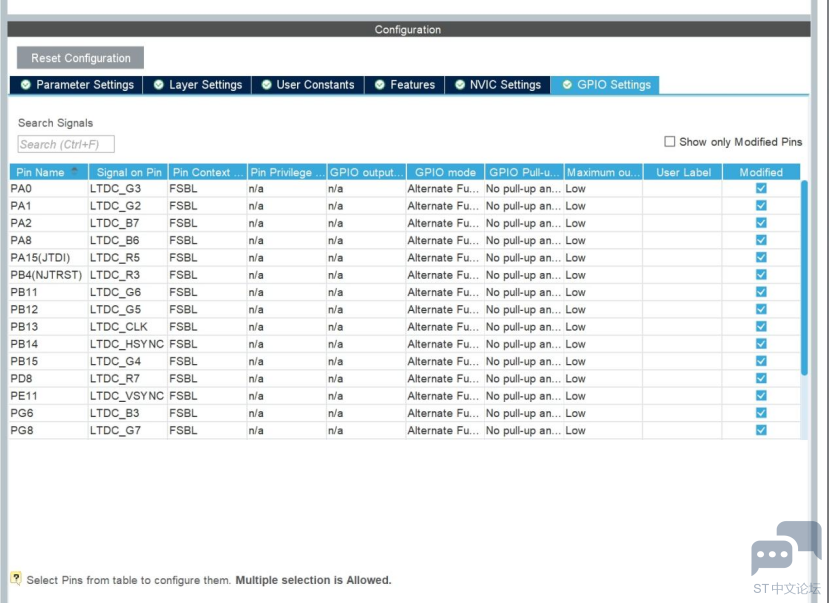The width and height of the screenshot is (830, 604).
Task: Click GPIO mode cell in PA0 row
Action: tap(445, 188)
